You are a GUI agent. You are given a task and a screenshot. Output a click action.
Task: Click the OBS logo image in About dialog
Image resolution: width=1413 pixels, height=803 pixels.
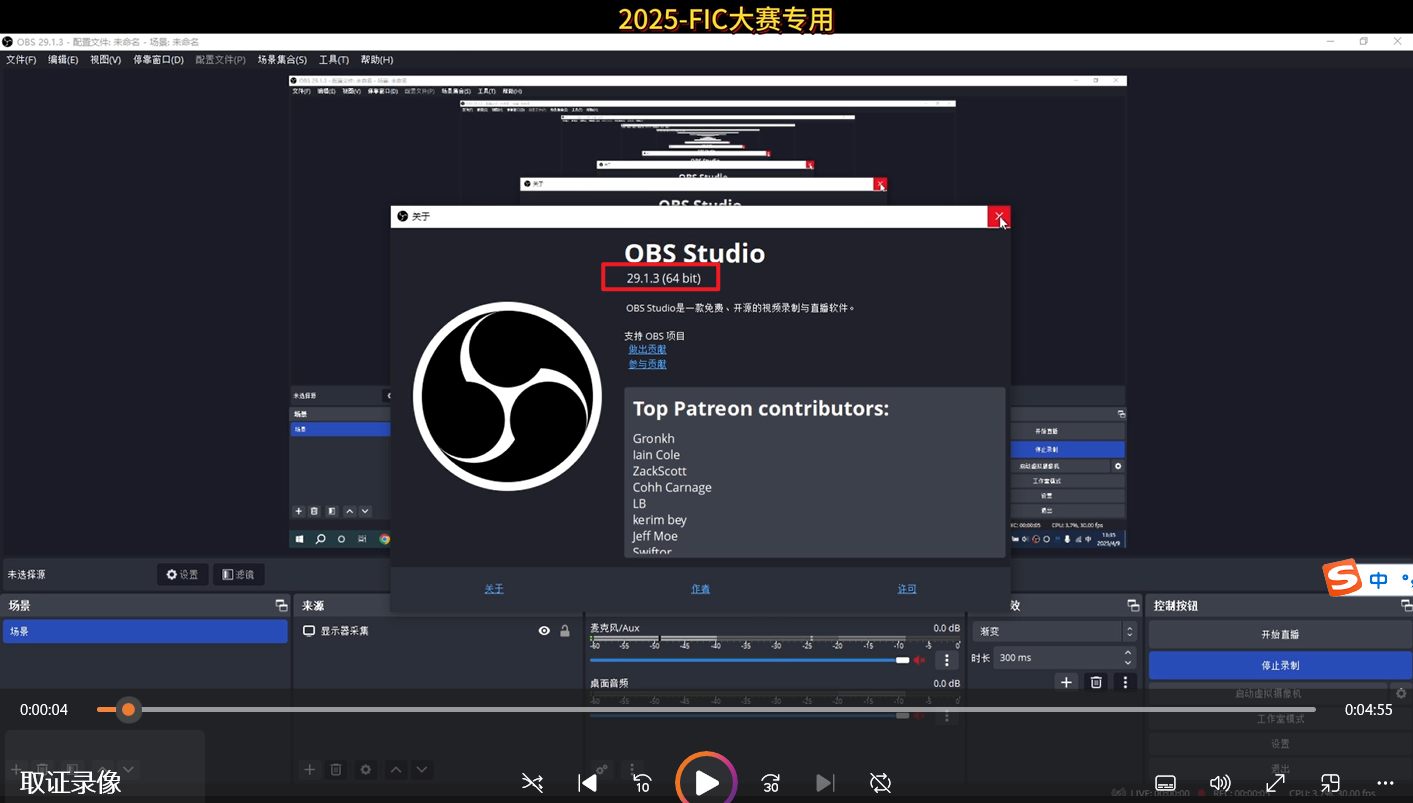click(507, 396)
